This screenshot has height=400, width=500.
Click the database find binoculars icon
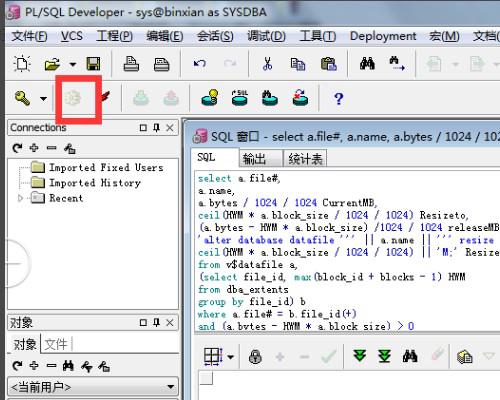point(270,98)
